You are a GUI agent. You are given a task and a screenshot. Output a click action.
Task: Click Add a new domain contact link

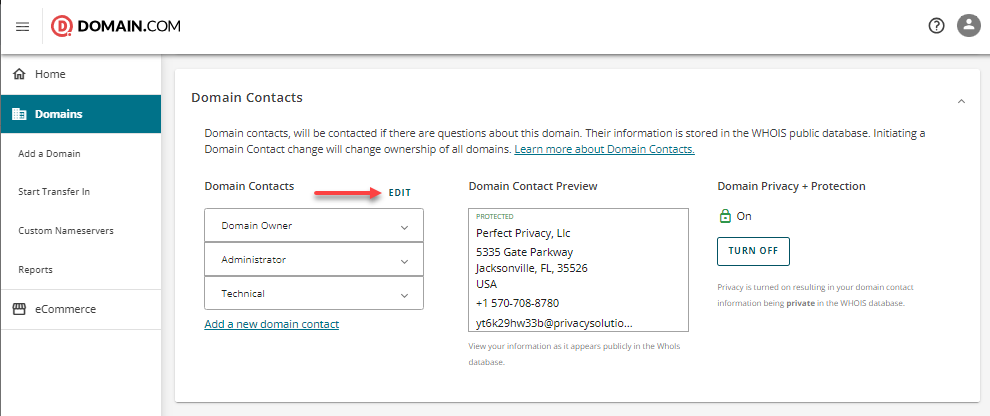pos(271,324)
